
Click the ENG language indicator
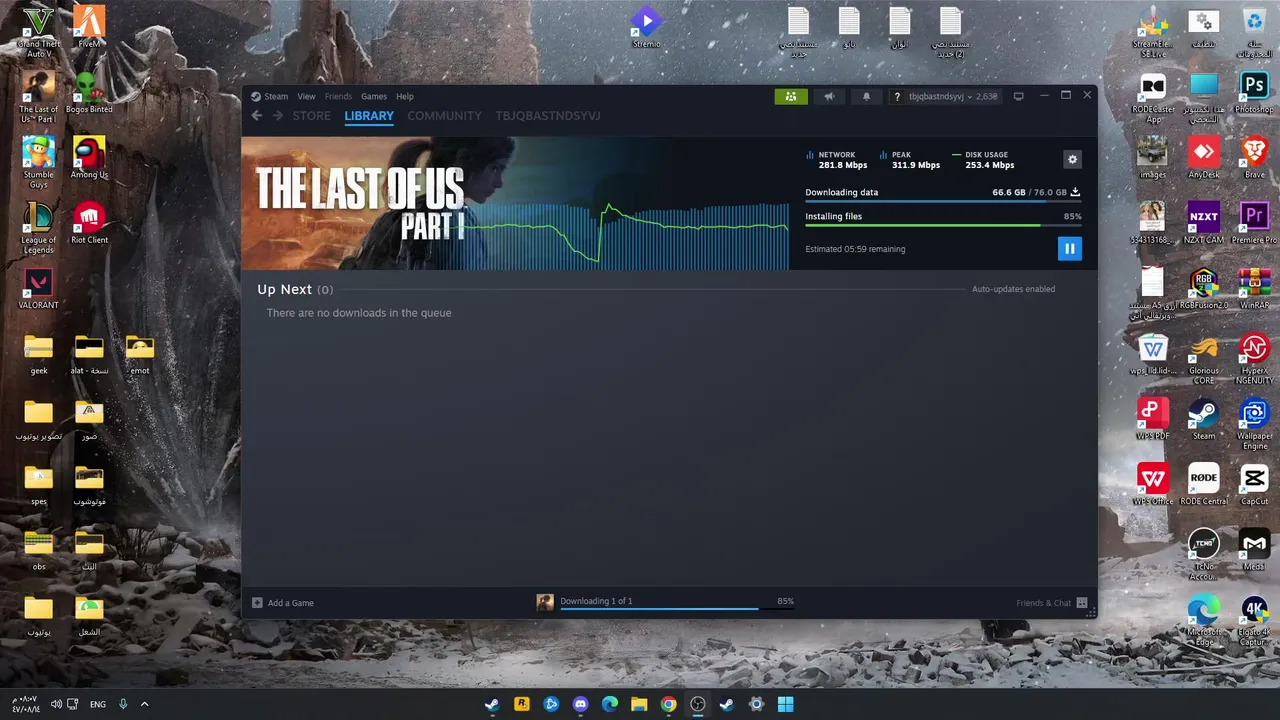98,704
